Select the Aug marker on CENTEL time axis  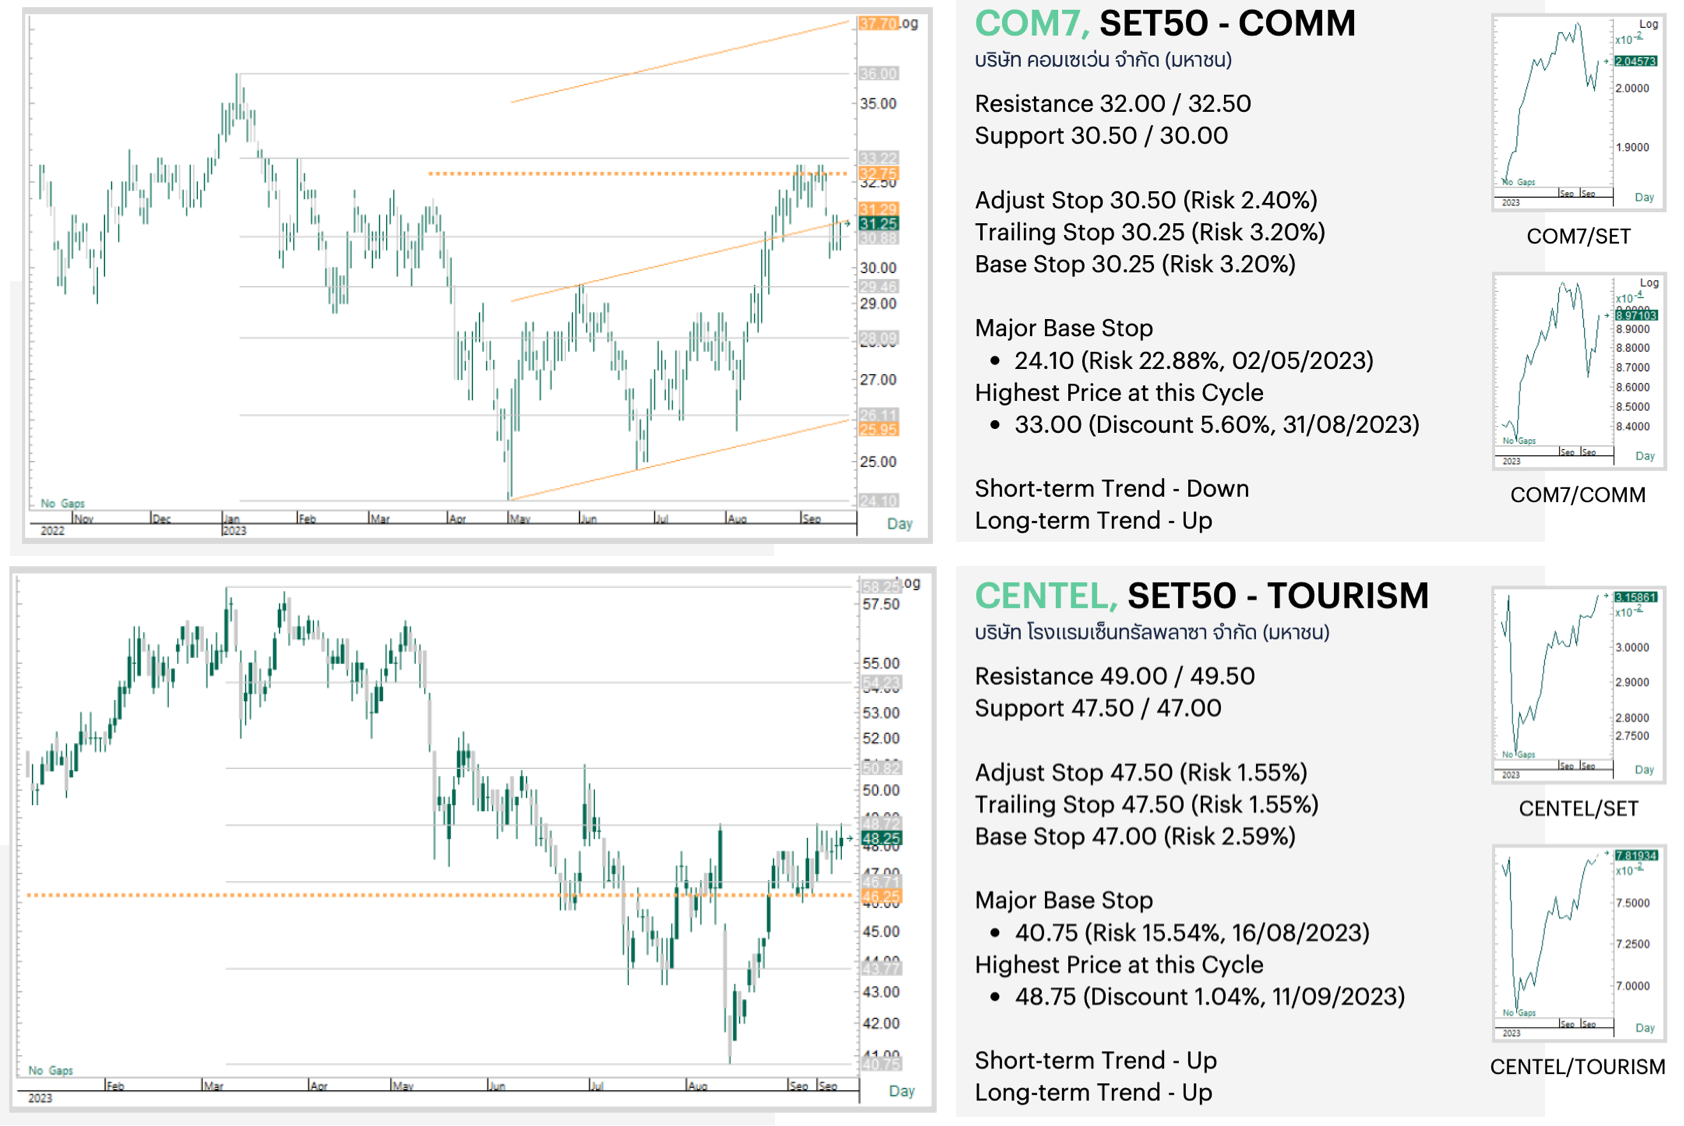click(697, 1085)
